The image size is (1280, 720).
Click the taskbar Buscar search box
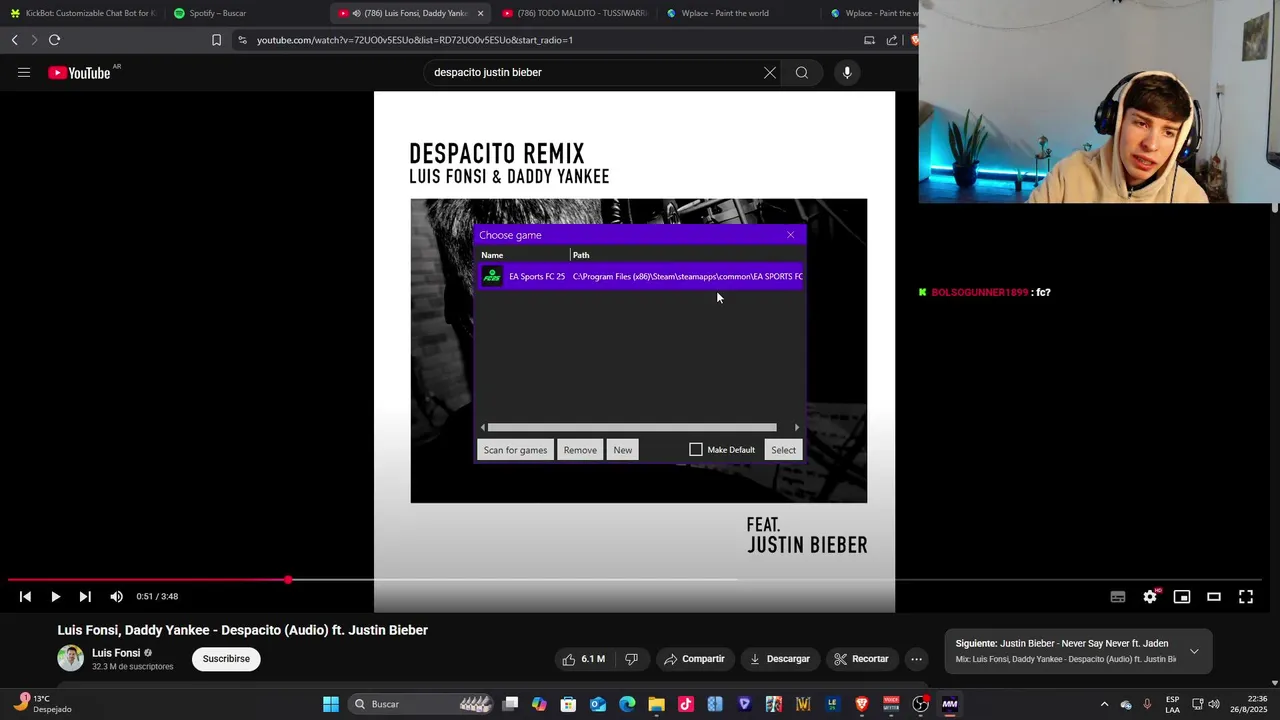(x=420, y=704)
